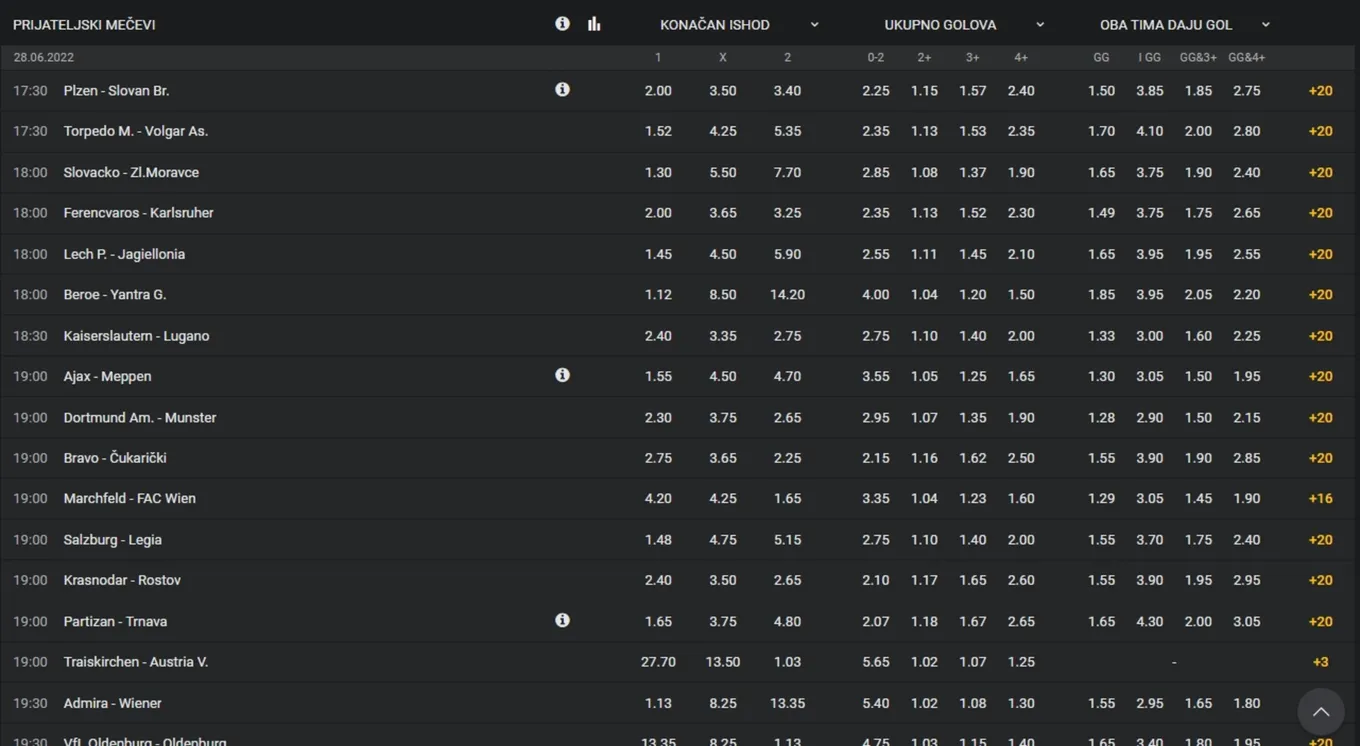Choose away win odds 14.20 for Yantra G.

[787, 295]
